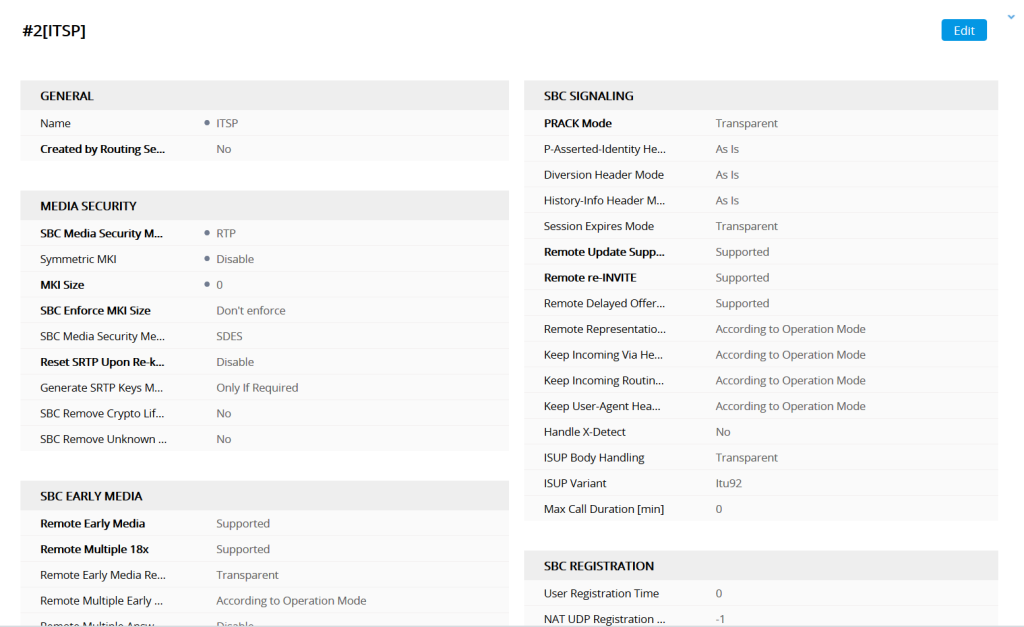This screenshot has width=1024, height=627.
Task: Click the blue indicator dot beside Name ITSP
Action: pyautogui.click(x=209, y=123)
